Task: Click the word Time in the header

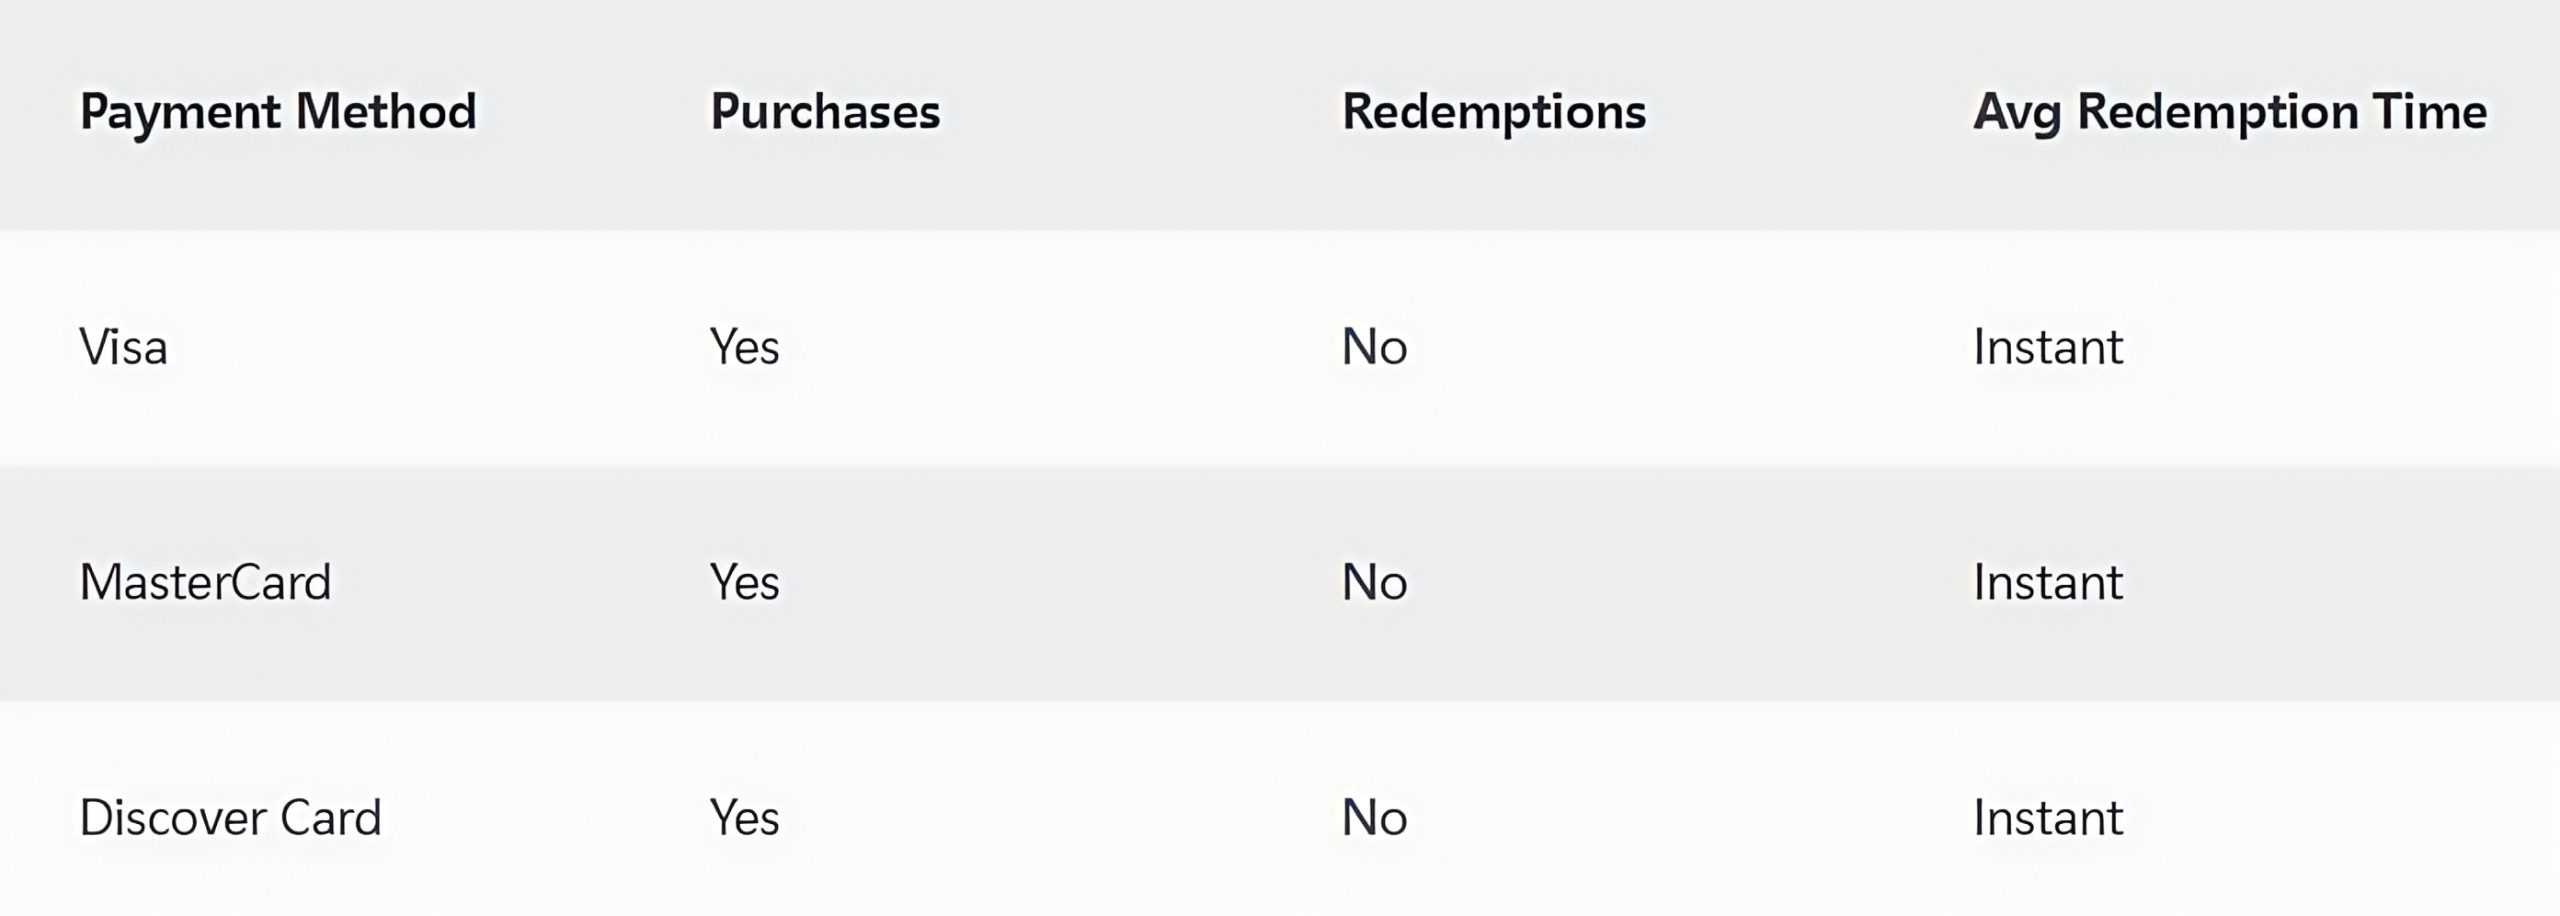Action: point(2429,112)
